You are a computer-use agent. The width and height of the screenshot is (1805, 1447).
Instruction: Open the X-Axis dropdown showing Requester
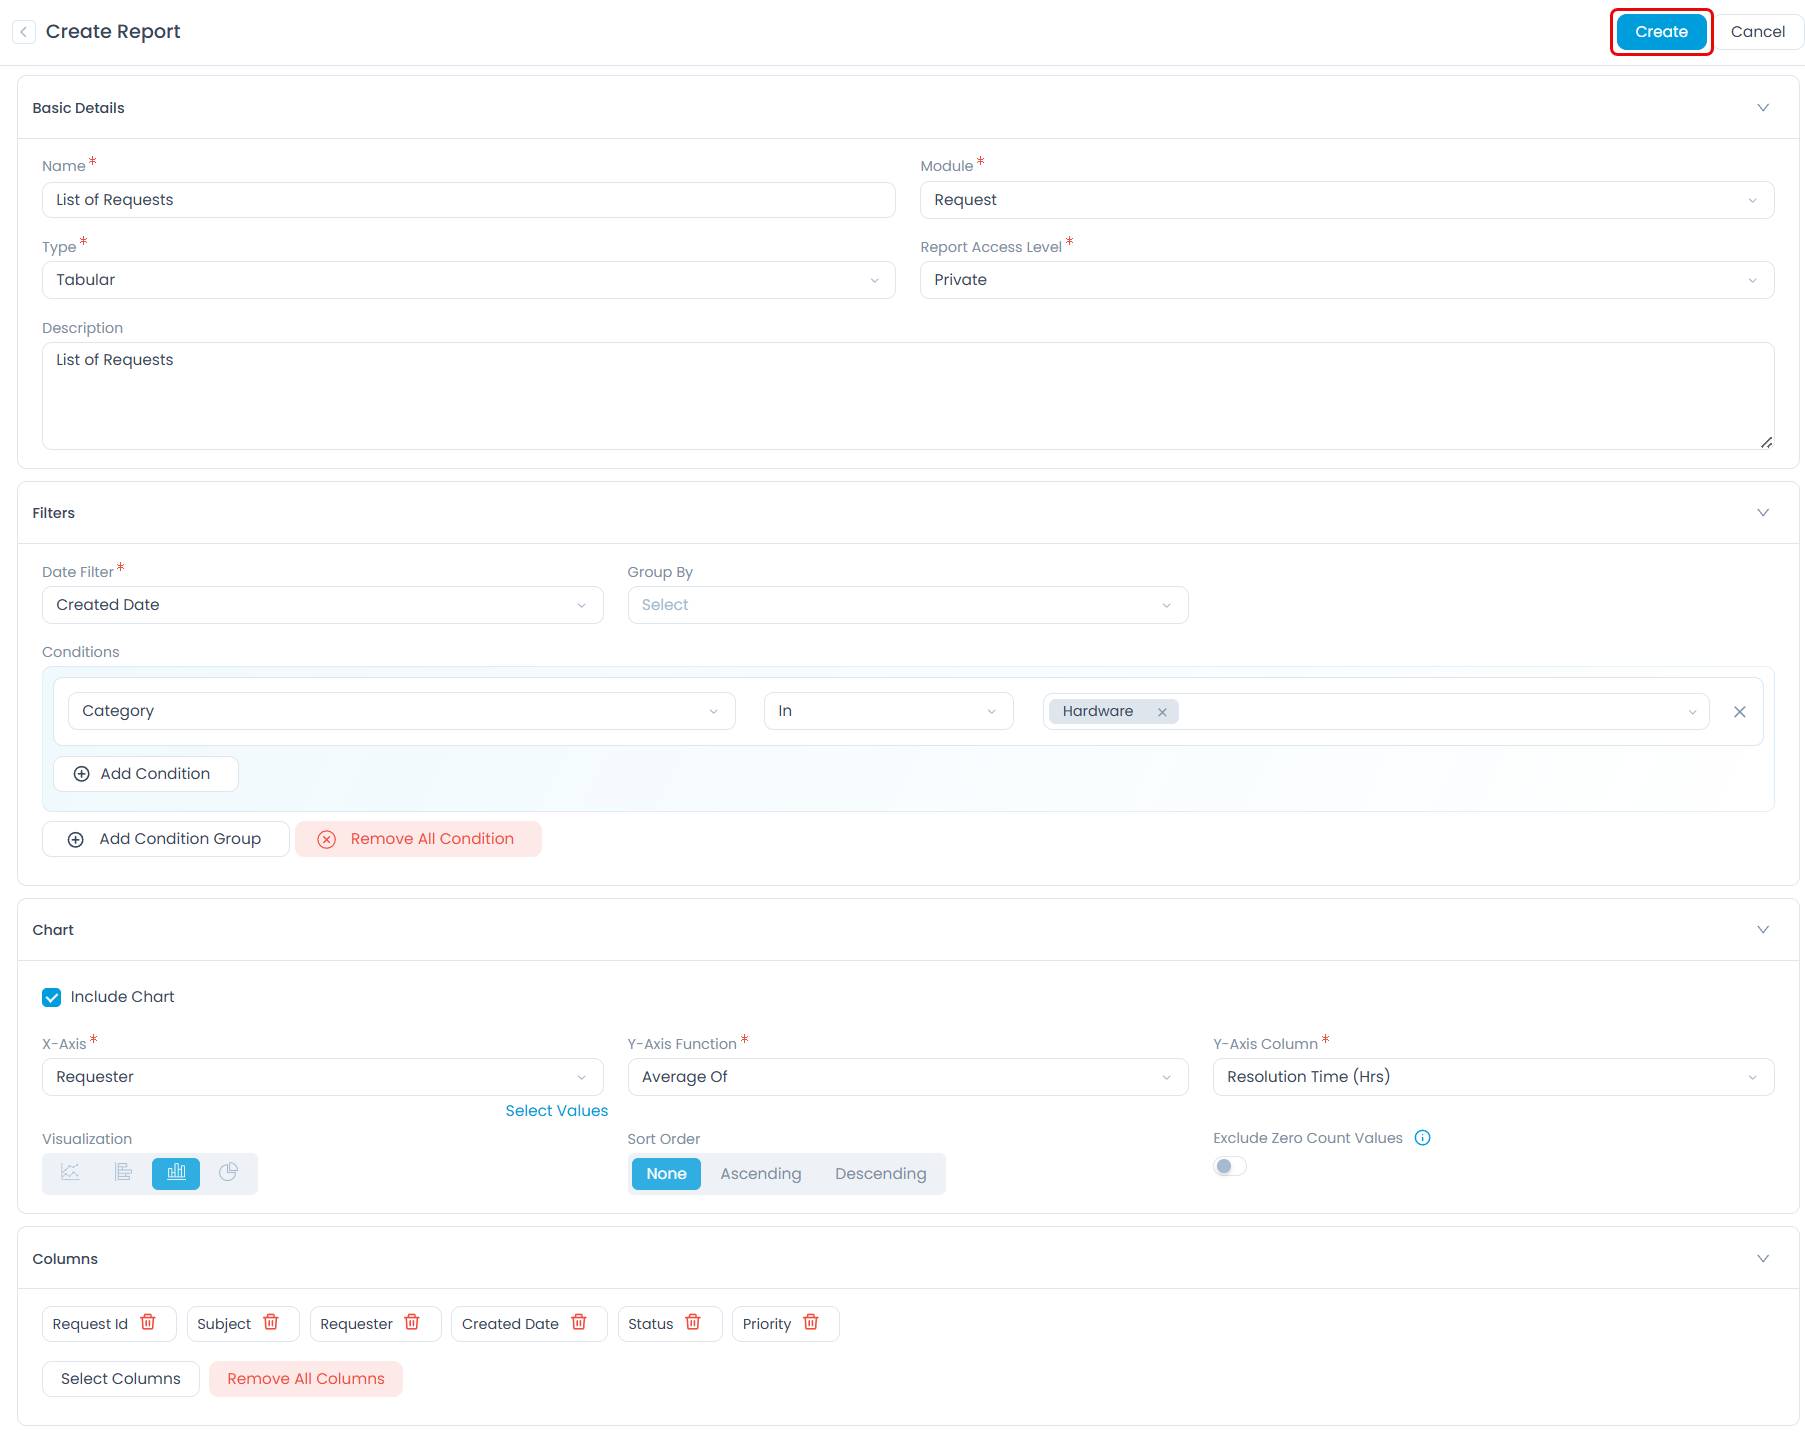pyautogui.click(x=322, y=1077)
